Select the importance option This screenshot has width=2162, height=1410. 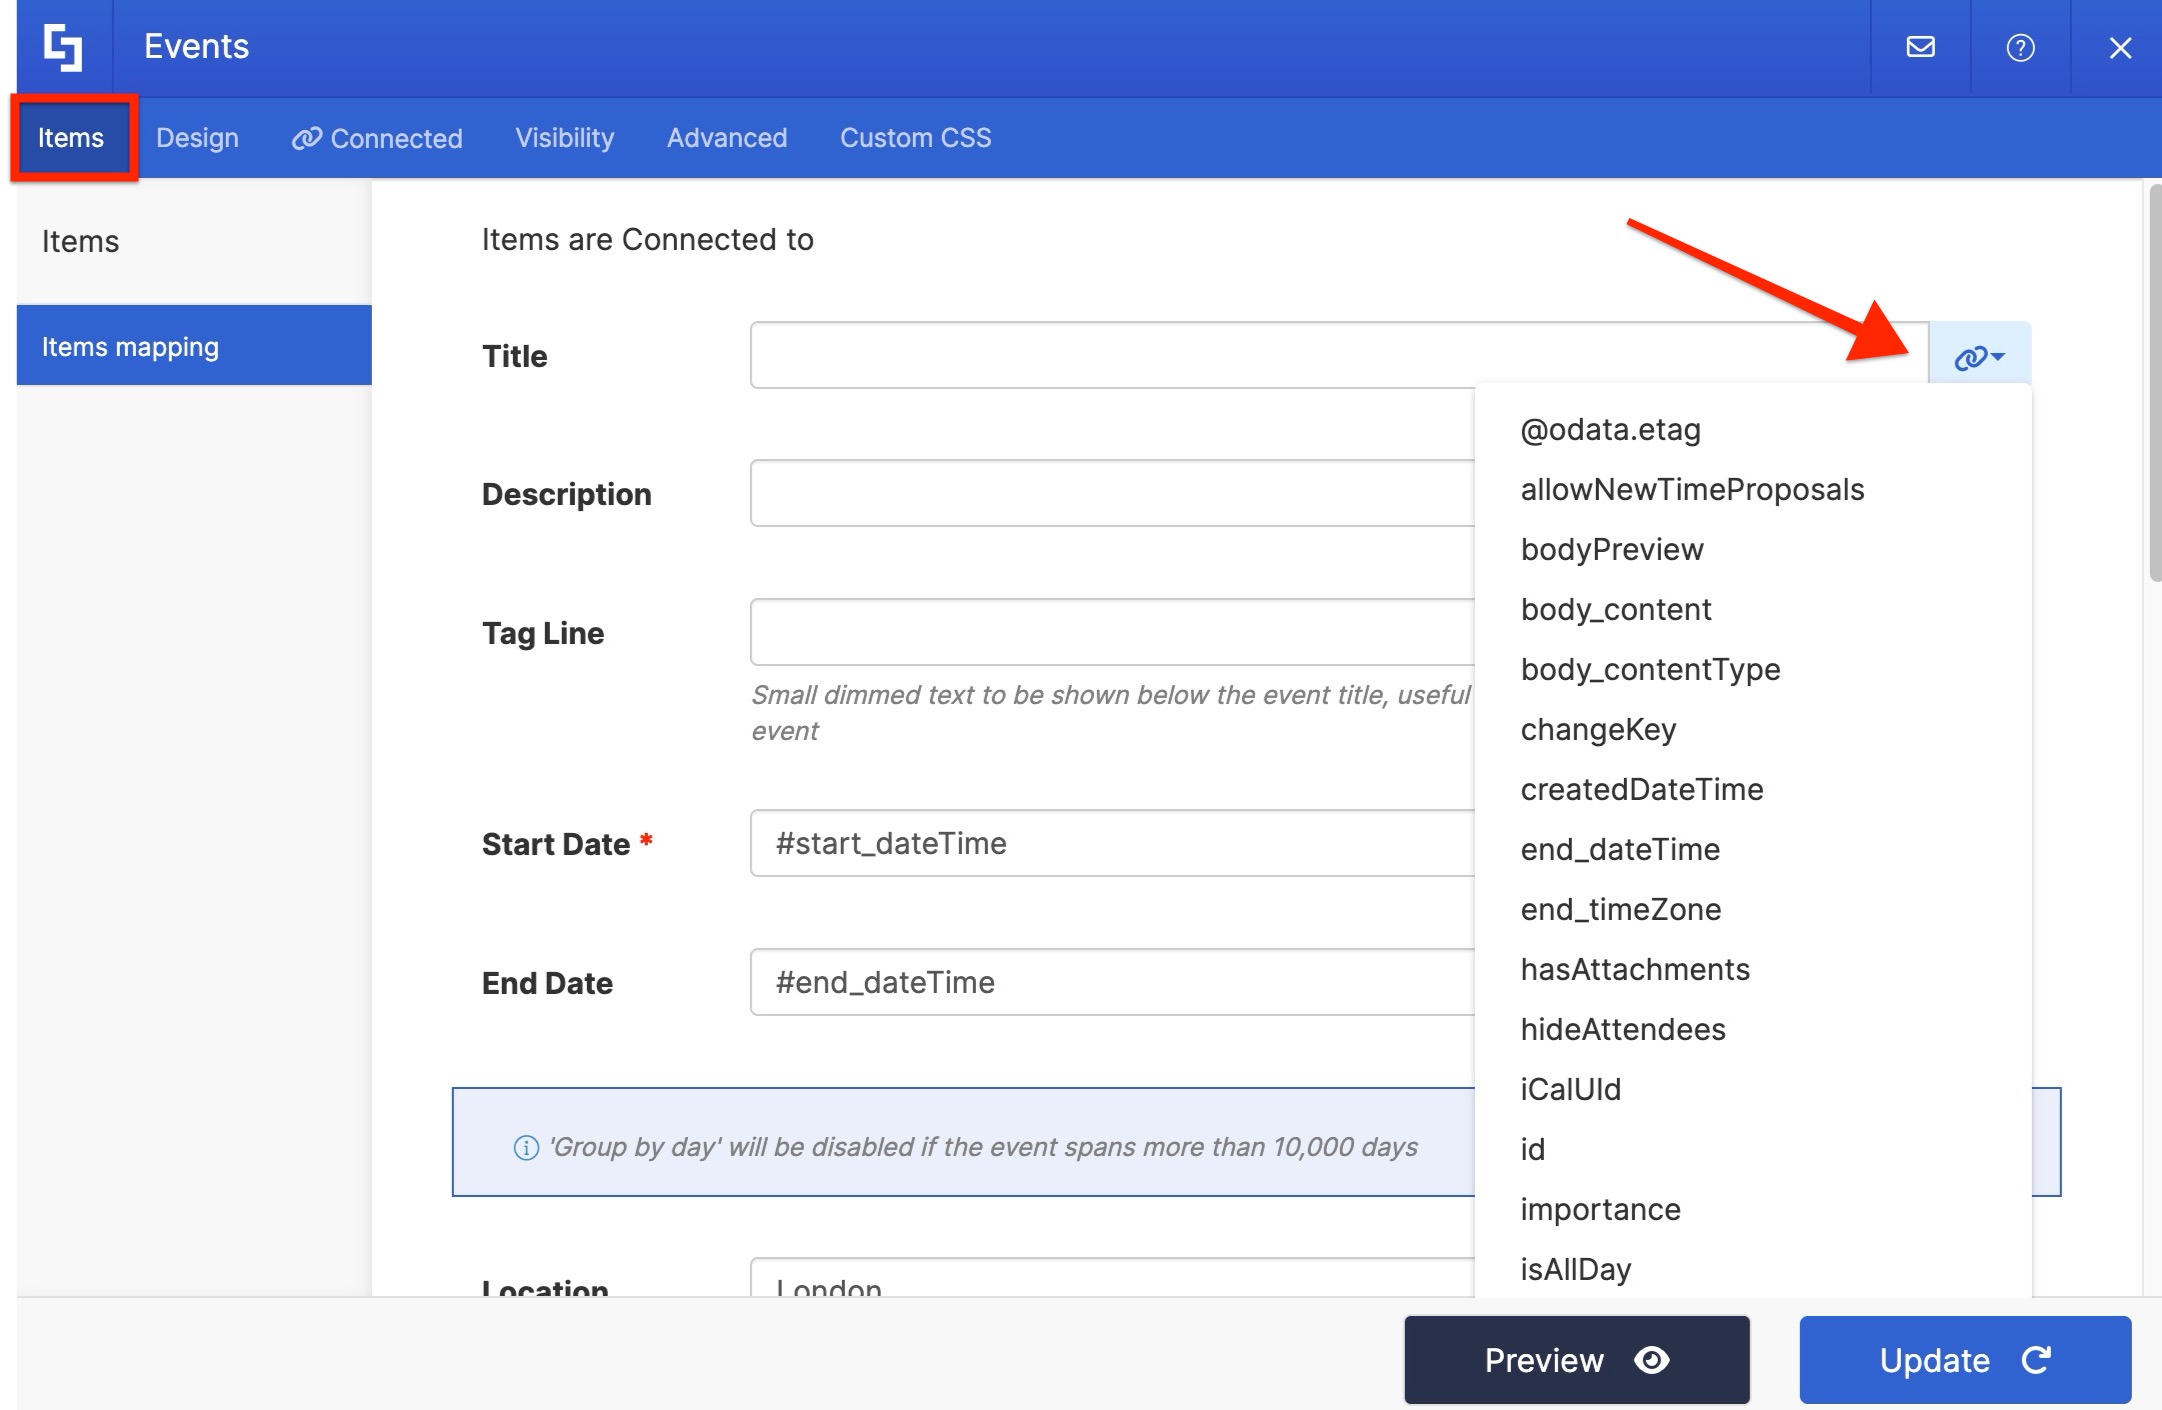1600,1209
